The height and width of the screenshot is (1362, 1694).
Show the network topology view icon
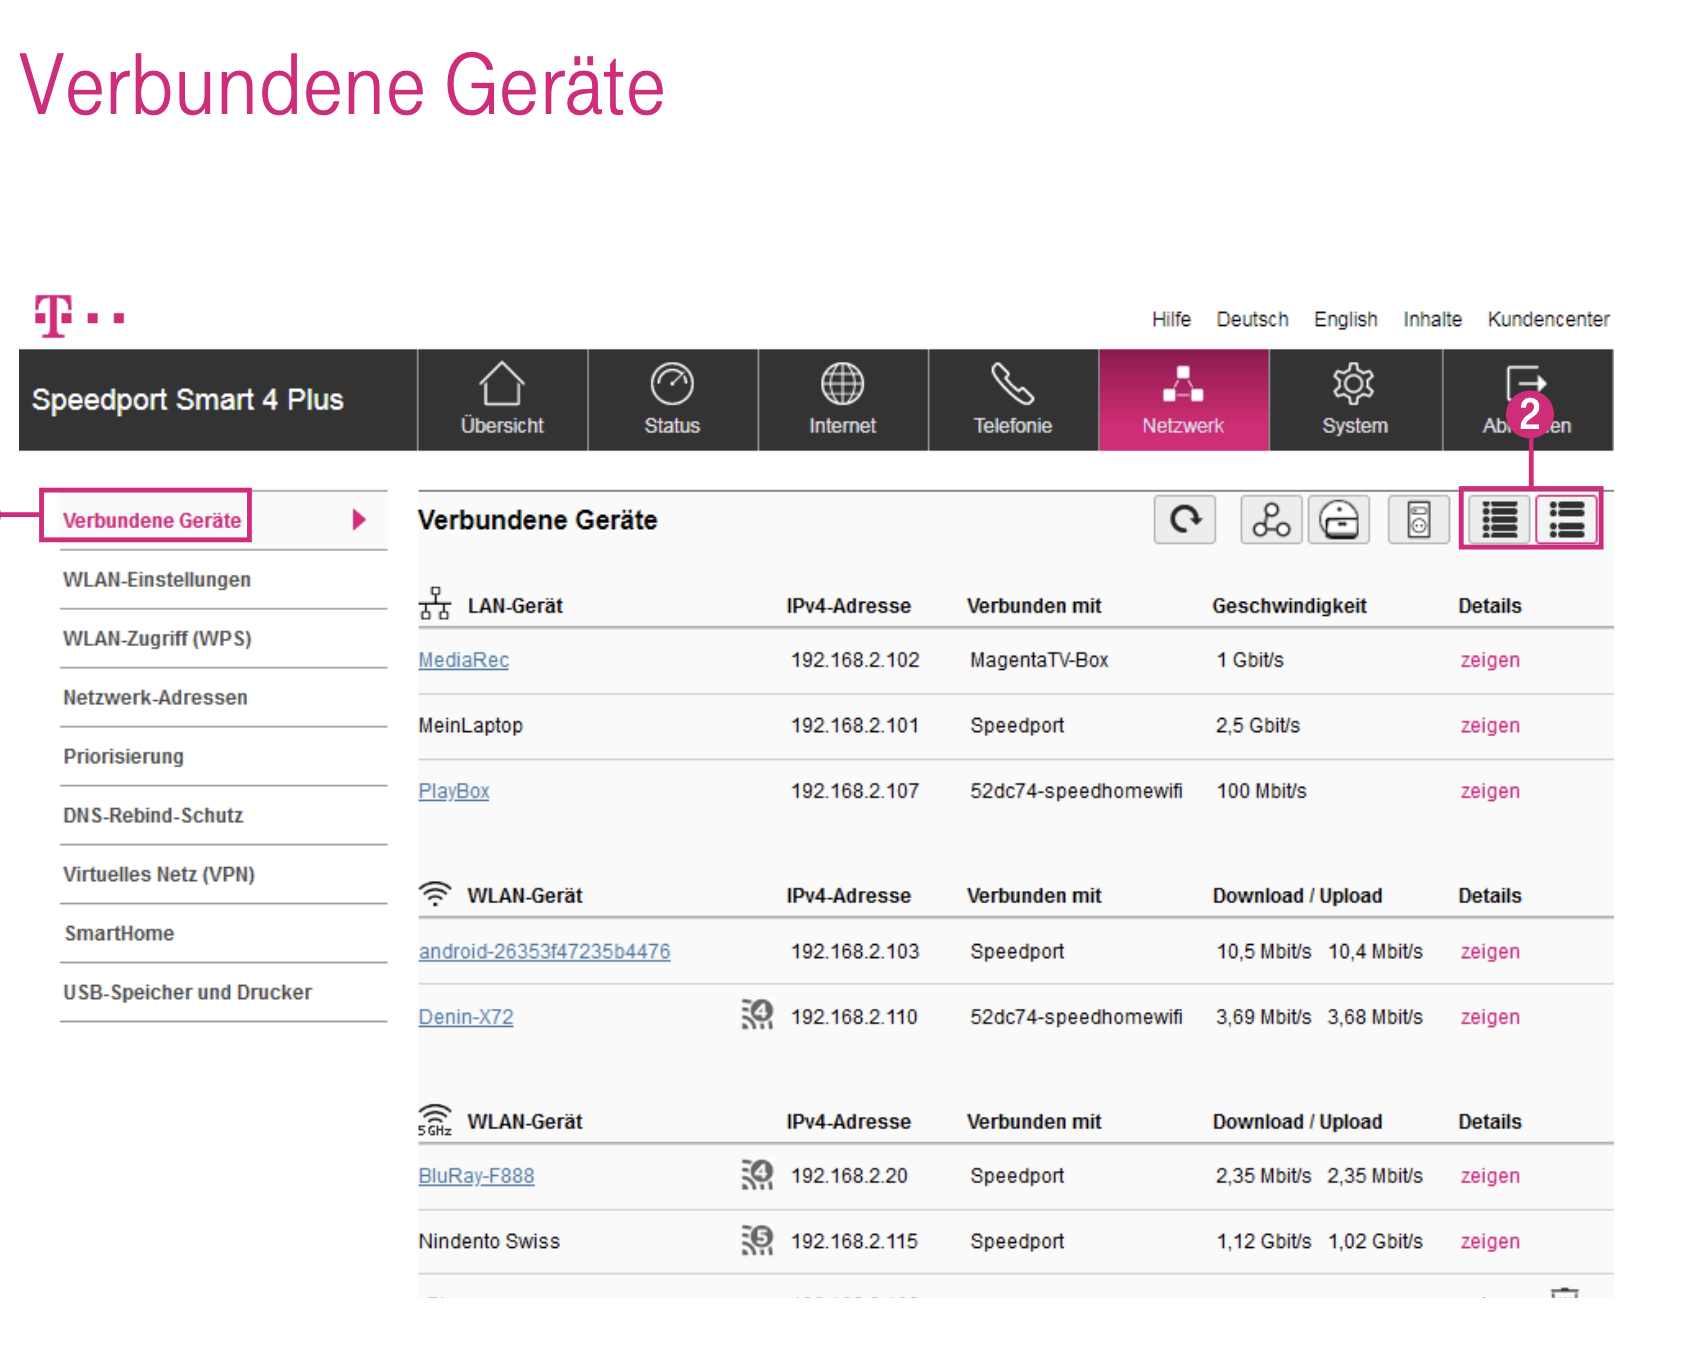(1271, 520)
